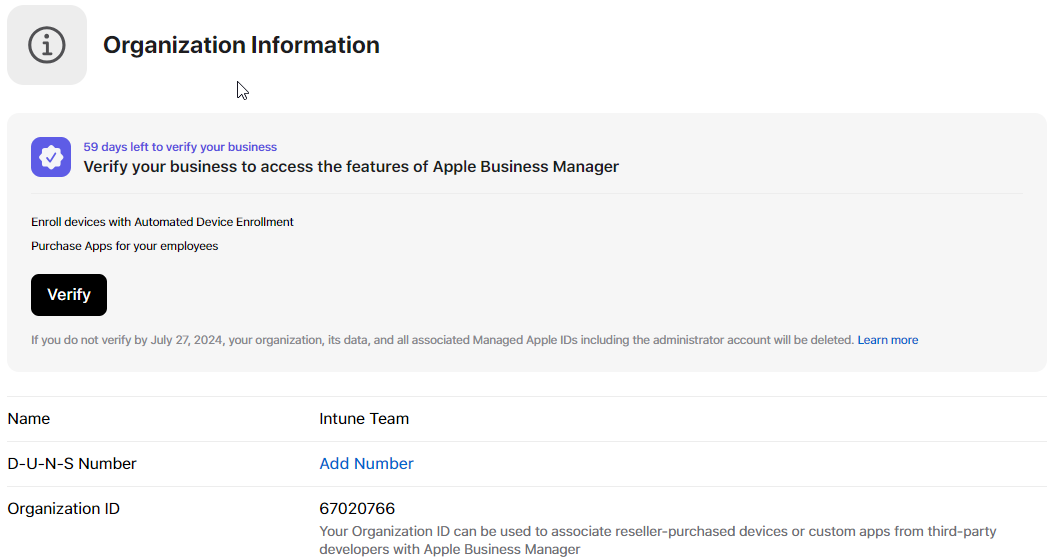Click the purple verification badge icon
This screenshot has width=1050, height=557.
pos(51,157)
